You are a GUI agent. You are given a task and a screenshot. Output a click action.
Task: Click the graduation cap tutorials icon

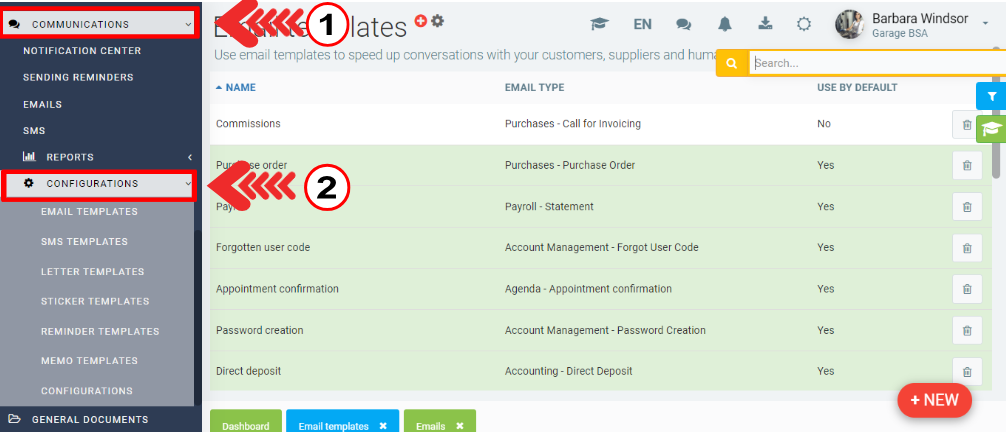(x=600, y=24)
